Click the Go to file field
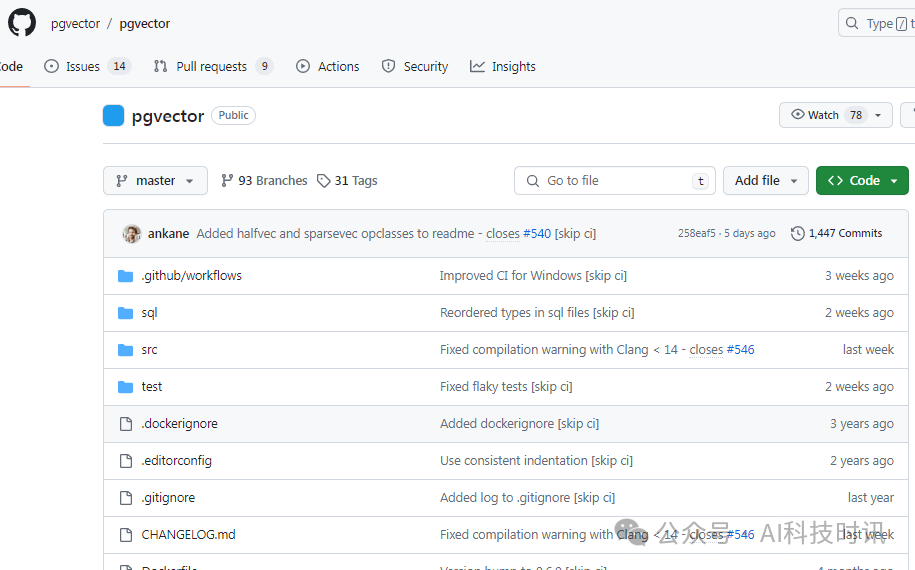 coord(615,181)
